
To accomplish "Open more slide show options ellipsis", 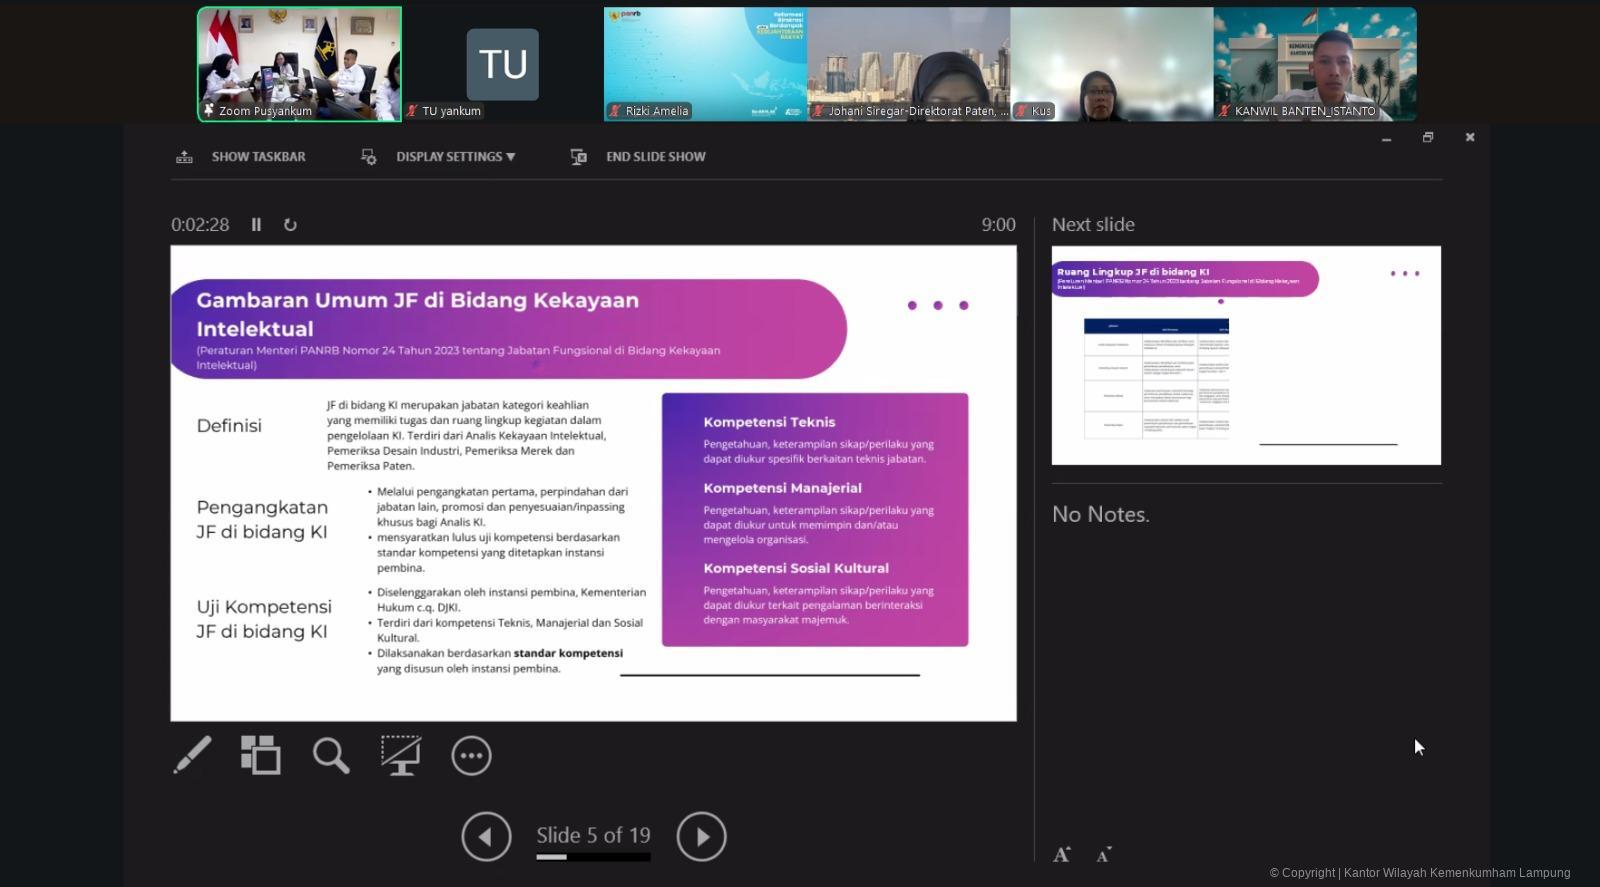I will [x=471, y=755].
